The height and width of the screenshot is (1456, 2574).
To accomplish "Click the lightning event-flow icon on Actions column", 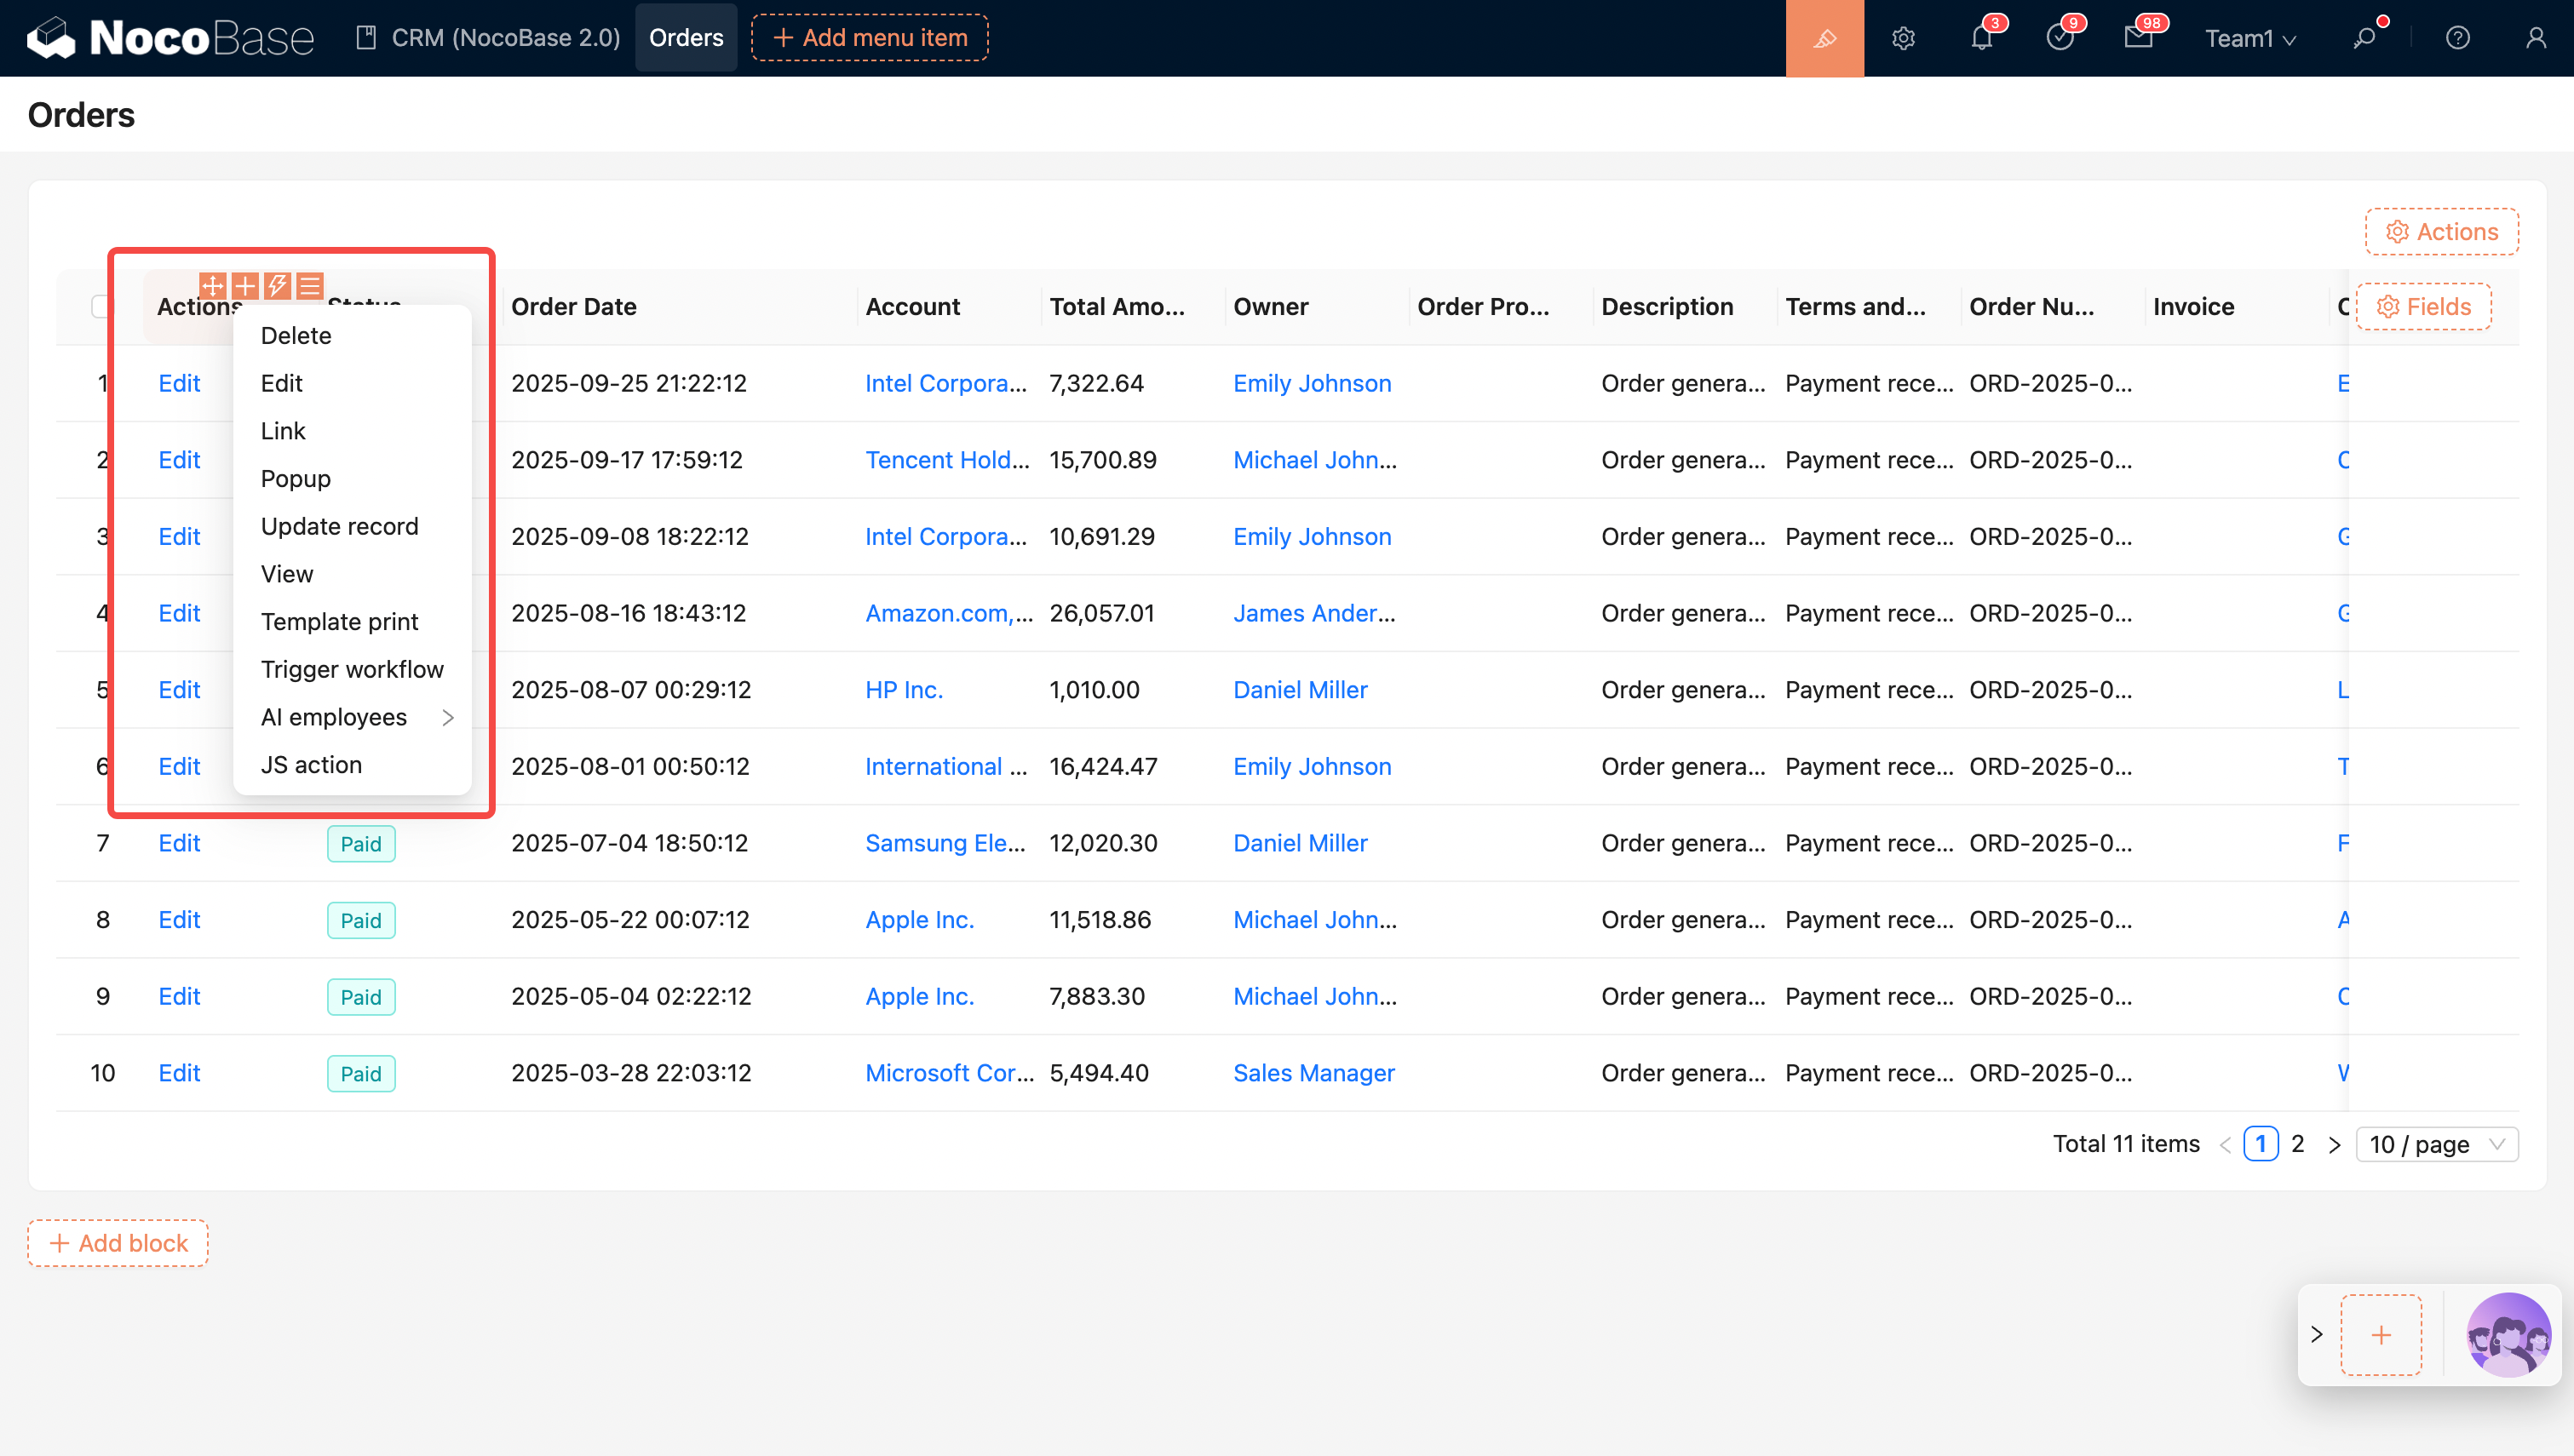I will coord(277,286).
